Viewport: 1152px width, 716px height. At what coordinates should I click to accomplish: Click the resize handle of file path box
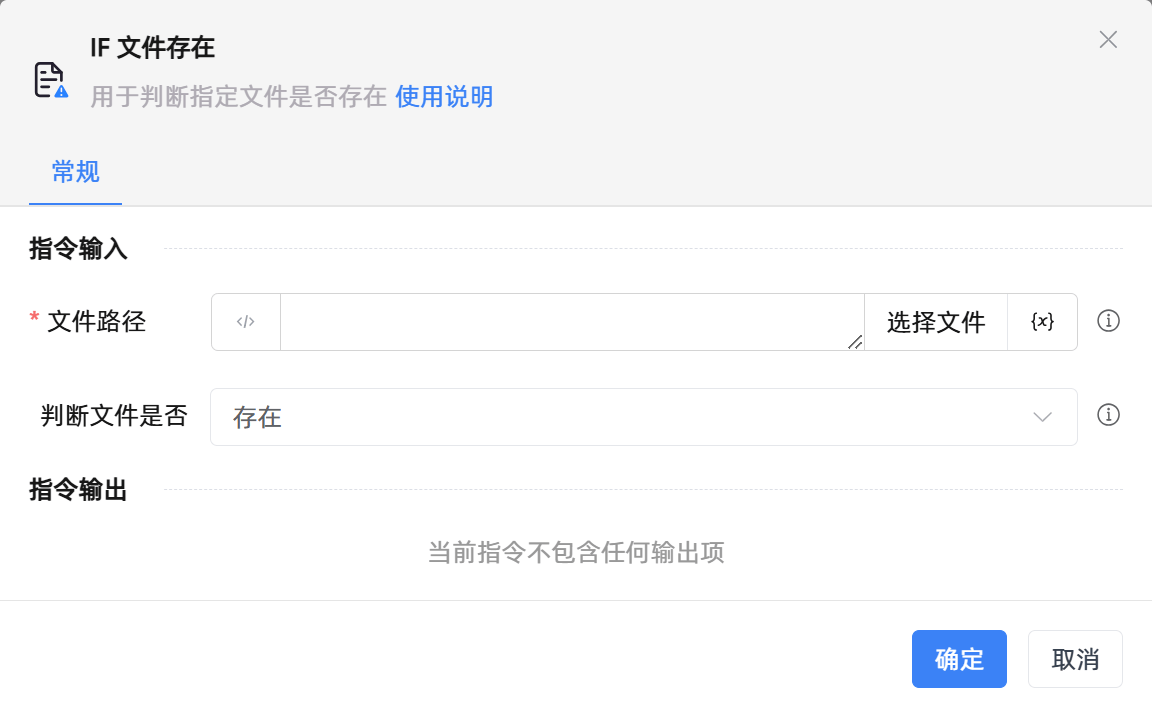pyautogui.click(x=854, y=341)
